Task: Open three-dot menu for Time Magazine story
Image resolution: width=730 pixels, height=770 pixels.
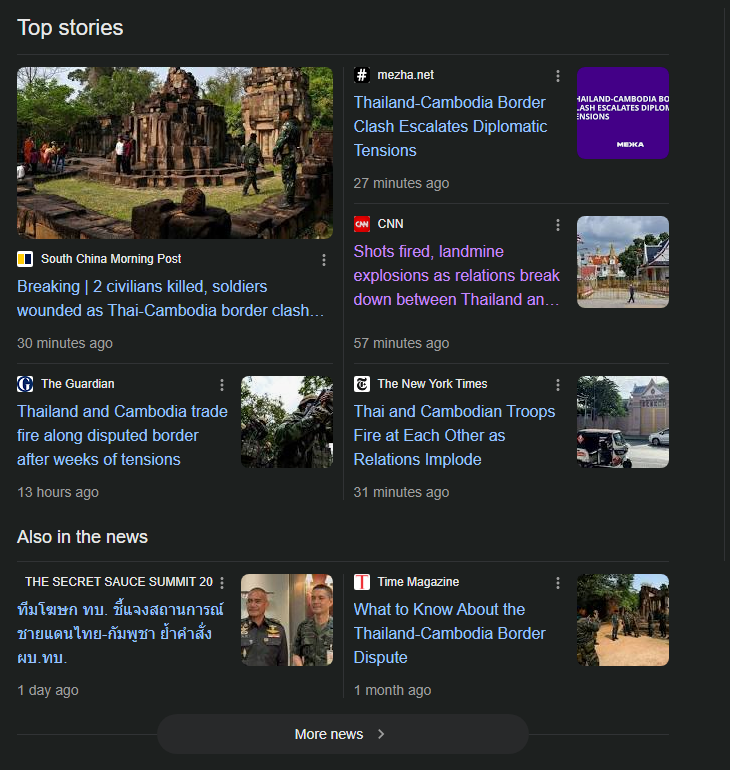Action: click(x=558, y=583)
